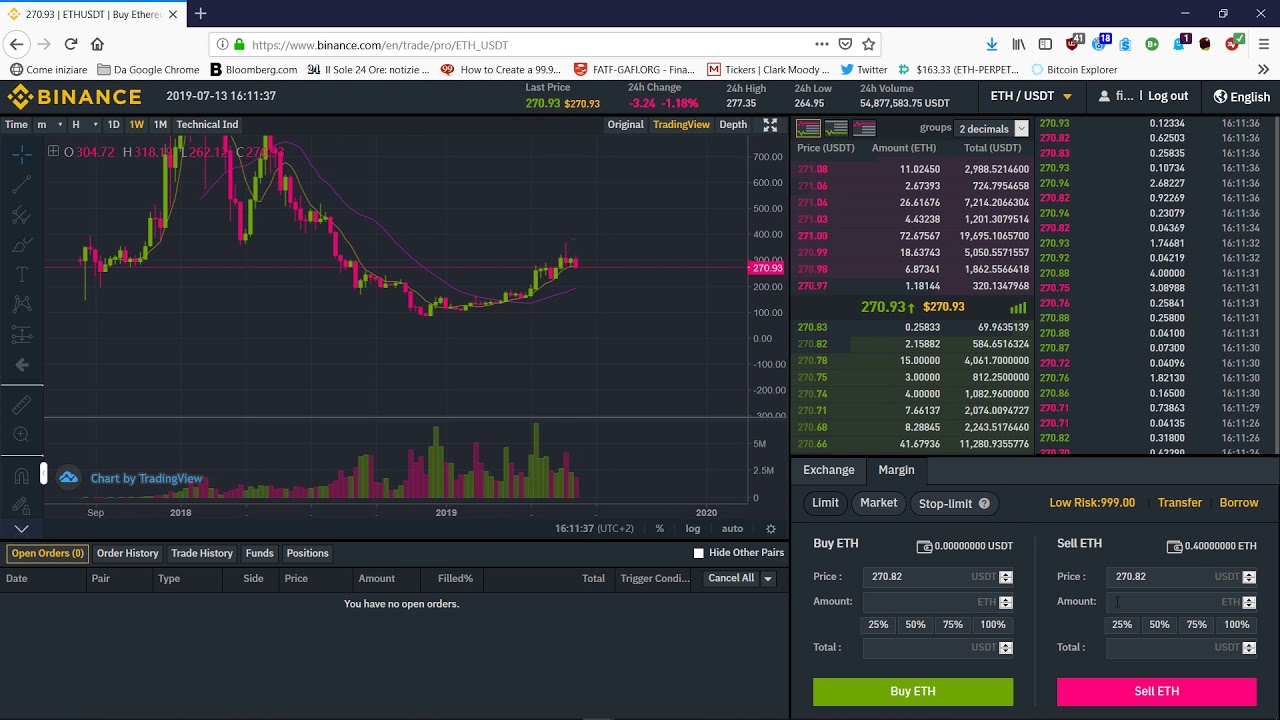
Task: Pick the trend line drawing tool
Action: [x=22, y=184]
